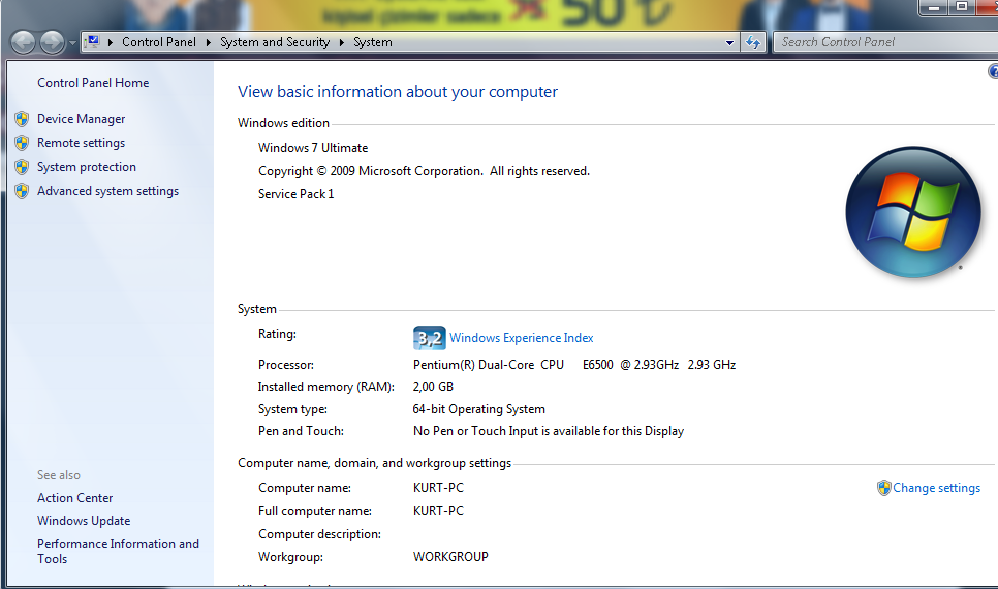This screenshot has width=998, height=589.
Task: Click the shield icon beside System protection
Action: [22, 167]
